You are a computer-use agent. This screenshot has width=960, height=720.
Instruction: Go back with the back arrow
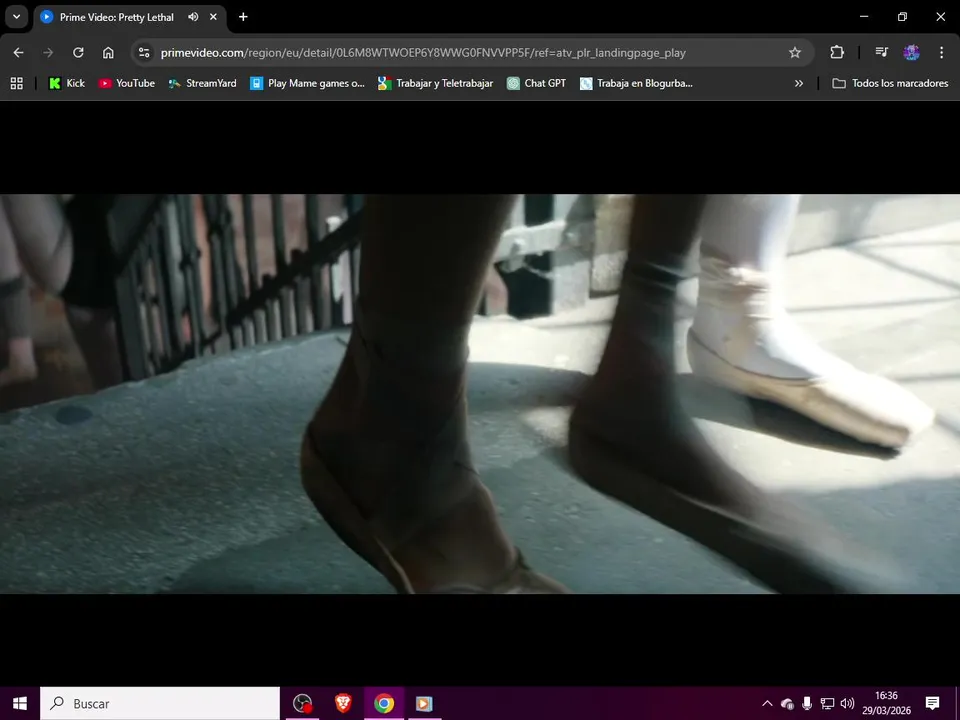pos(18,53)
